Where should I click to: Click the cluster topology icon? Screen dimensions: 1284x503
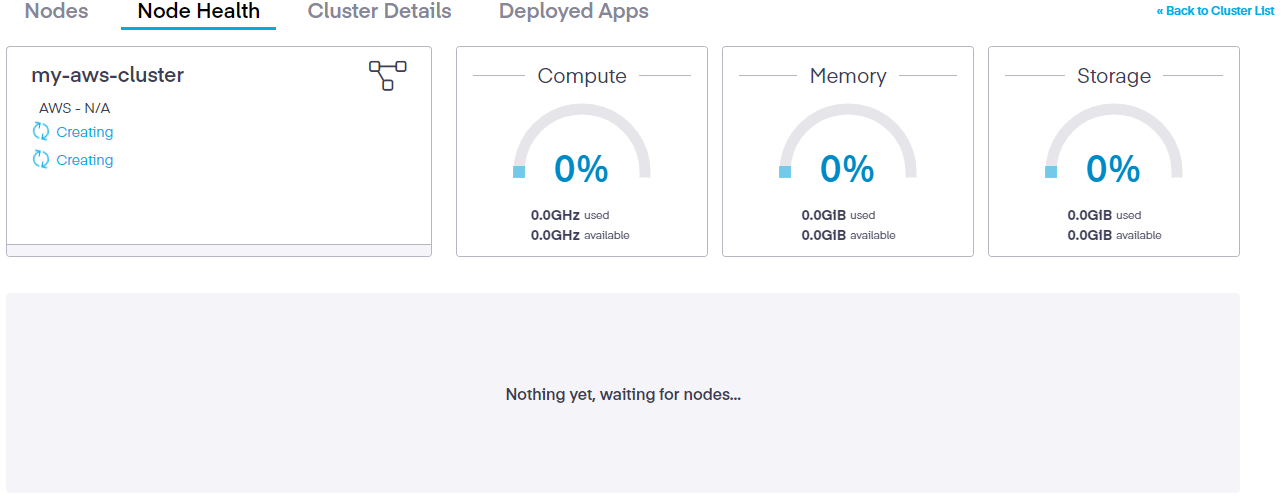click(387, 75)
